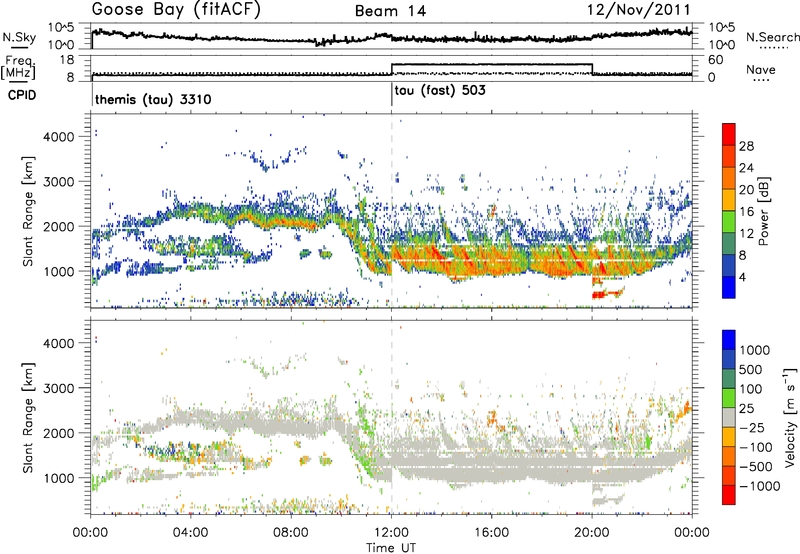The height and width of the screenshot is (554, 800).
Task: Click the 'Velocity [m s-1]' colorbar title
Action: pyautogui.click(x=790, y=417)
